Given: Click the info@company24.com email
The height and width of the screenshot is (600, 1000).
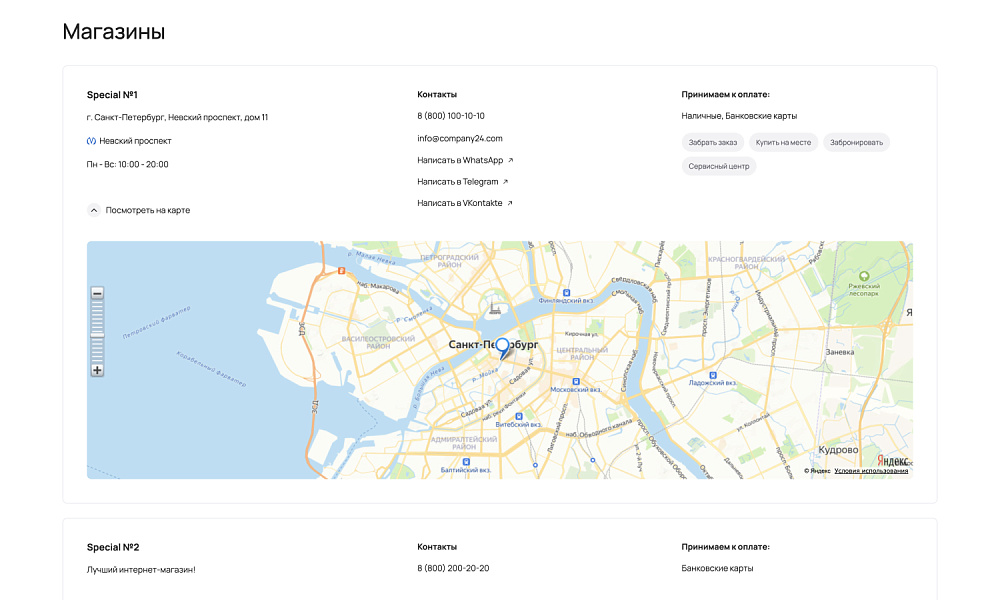Looking at the screenshot, I should pyautogui.click(x=460, y=138).
